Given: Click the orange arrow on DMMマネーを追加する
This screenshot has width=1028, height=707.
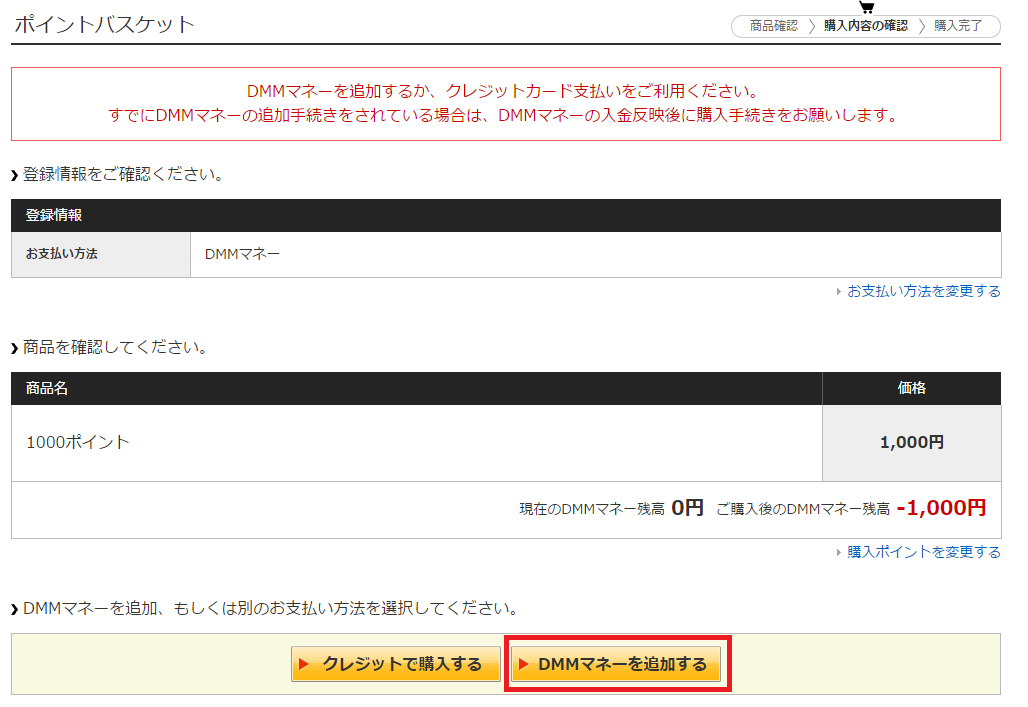Looking at the screenshot, I should pyautogui.click(x=523, y=664).
